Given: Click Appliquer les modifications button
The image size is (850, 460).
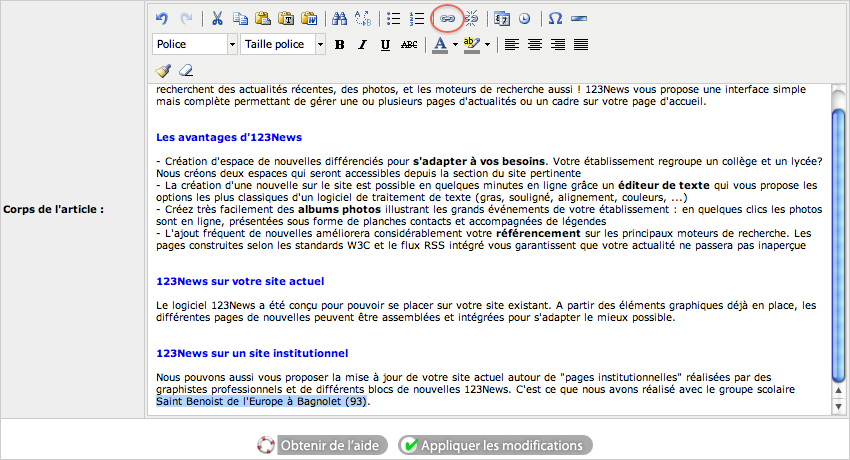Looking at the screenshot, I should coord(496,444).
